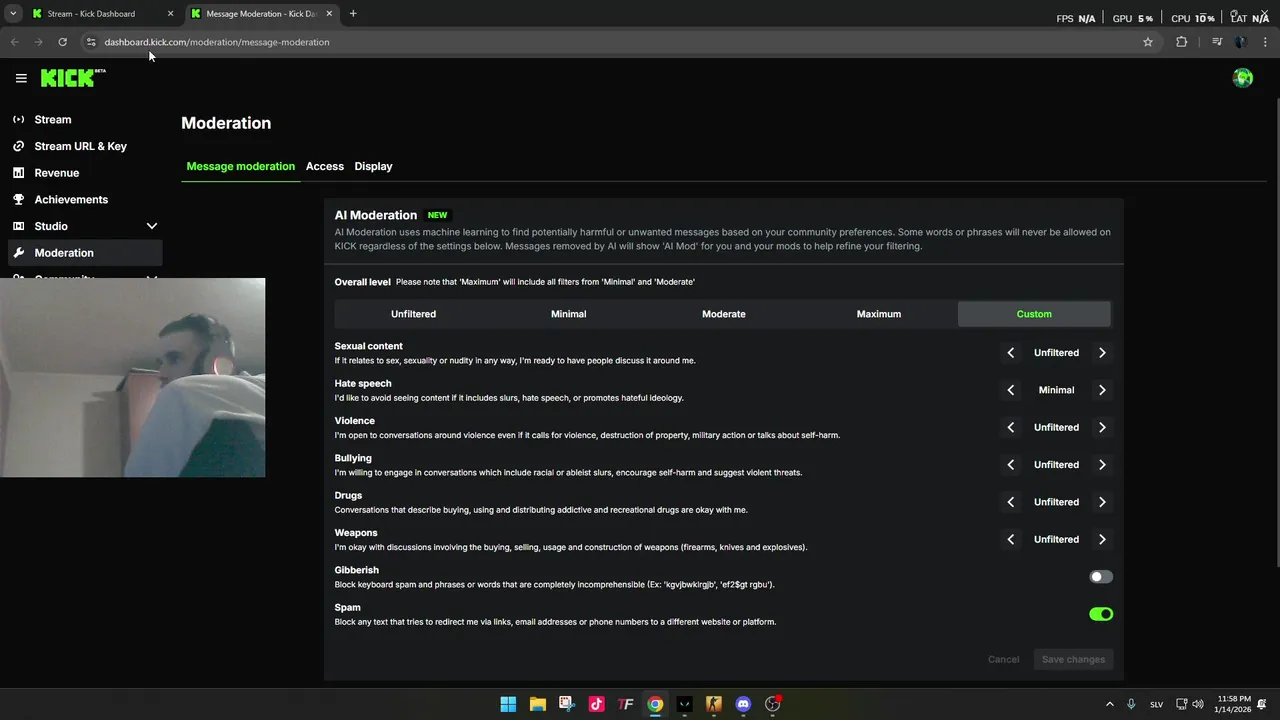Increase Drugs filter with right arrow
1280x720 pixels.
[1102, 502]
